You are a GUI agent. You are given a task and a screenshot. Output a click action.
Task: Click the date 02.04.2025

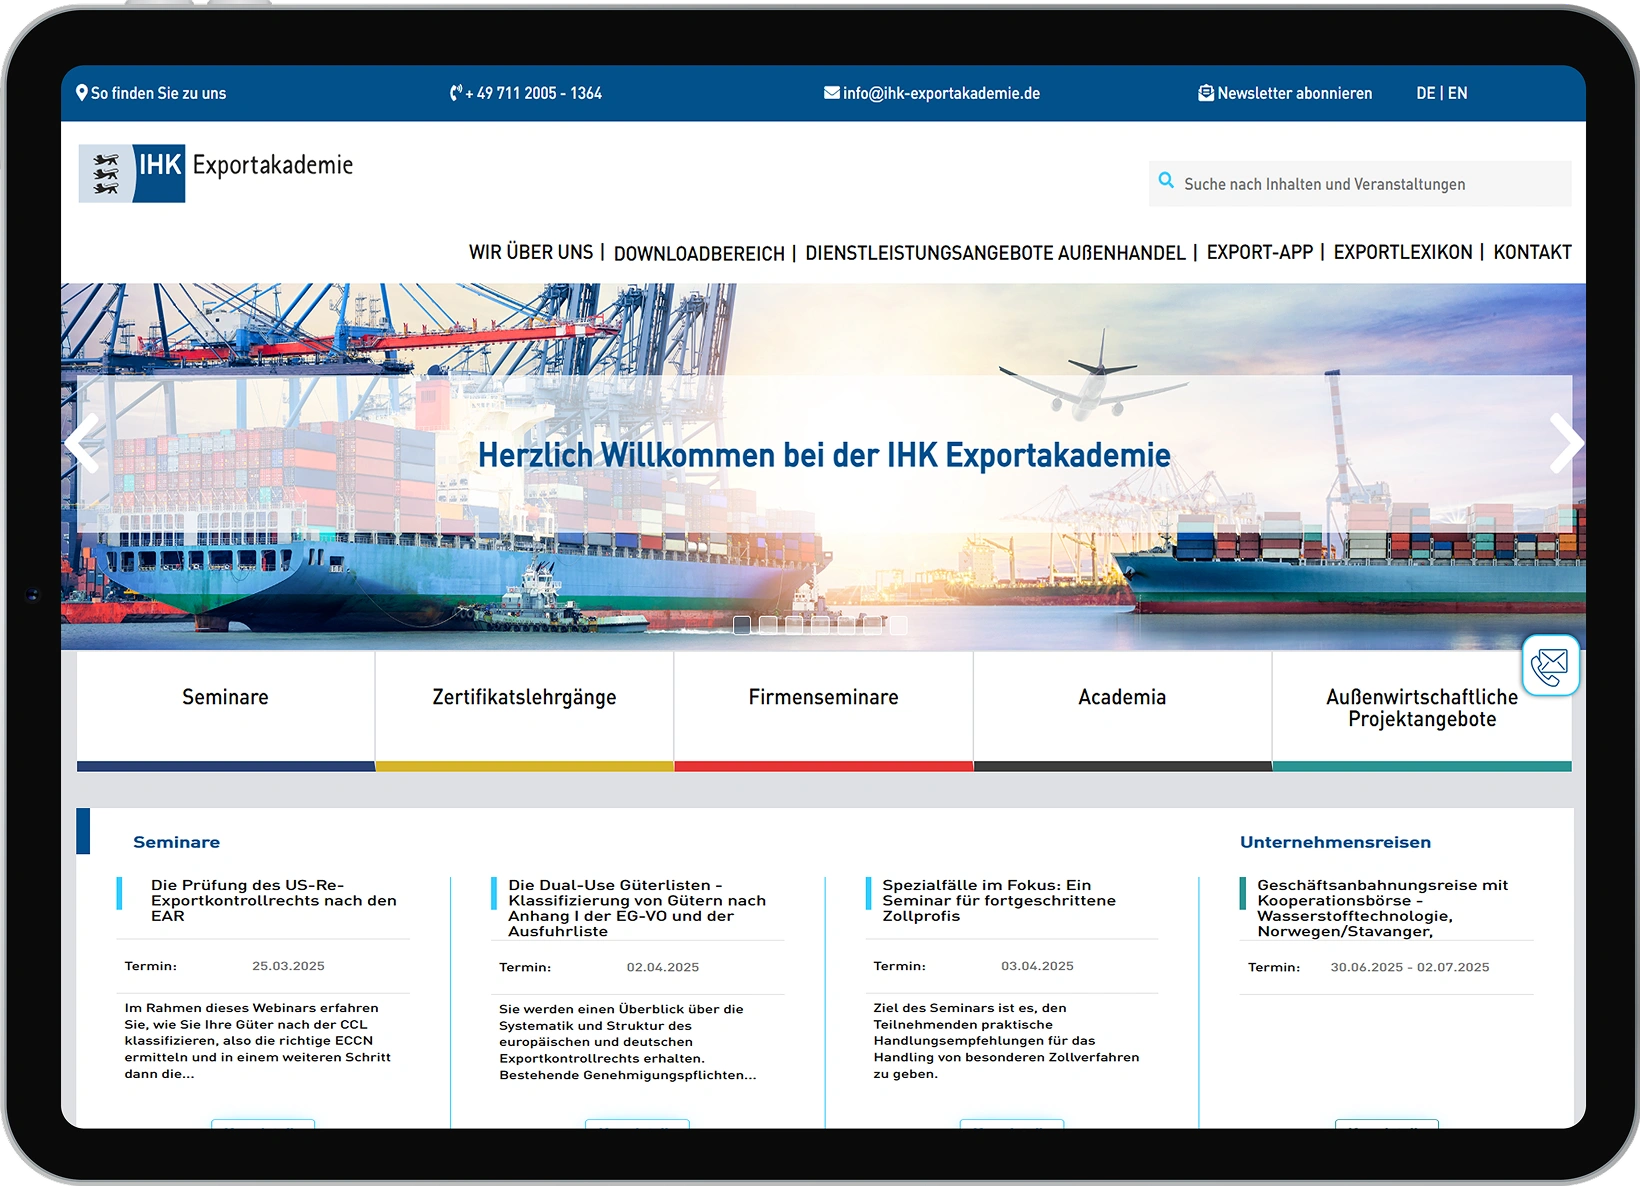tap(663, 967)
